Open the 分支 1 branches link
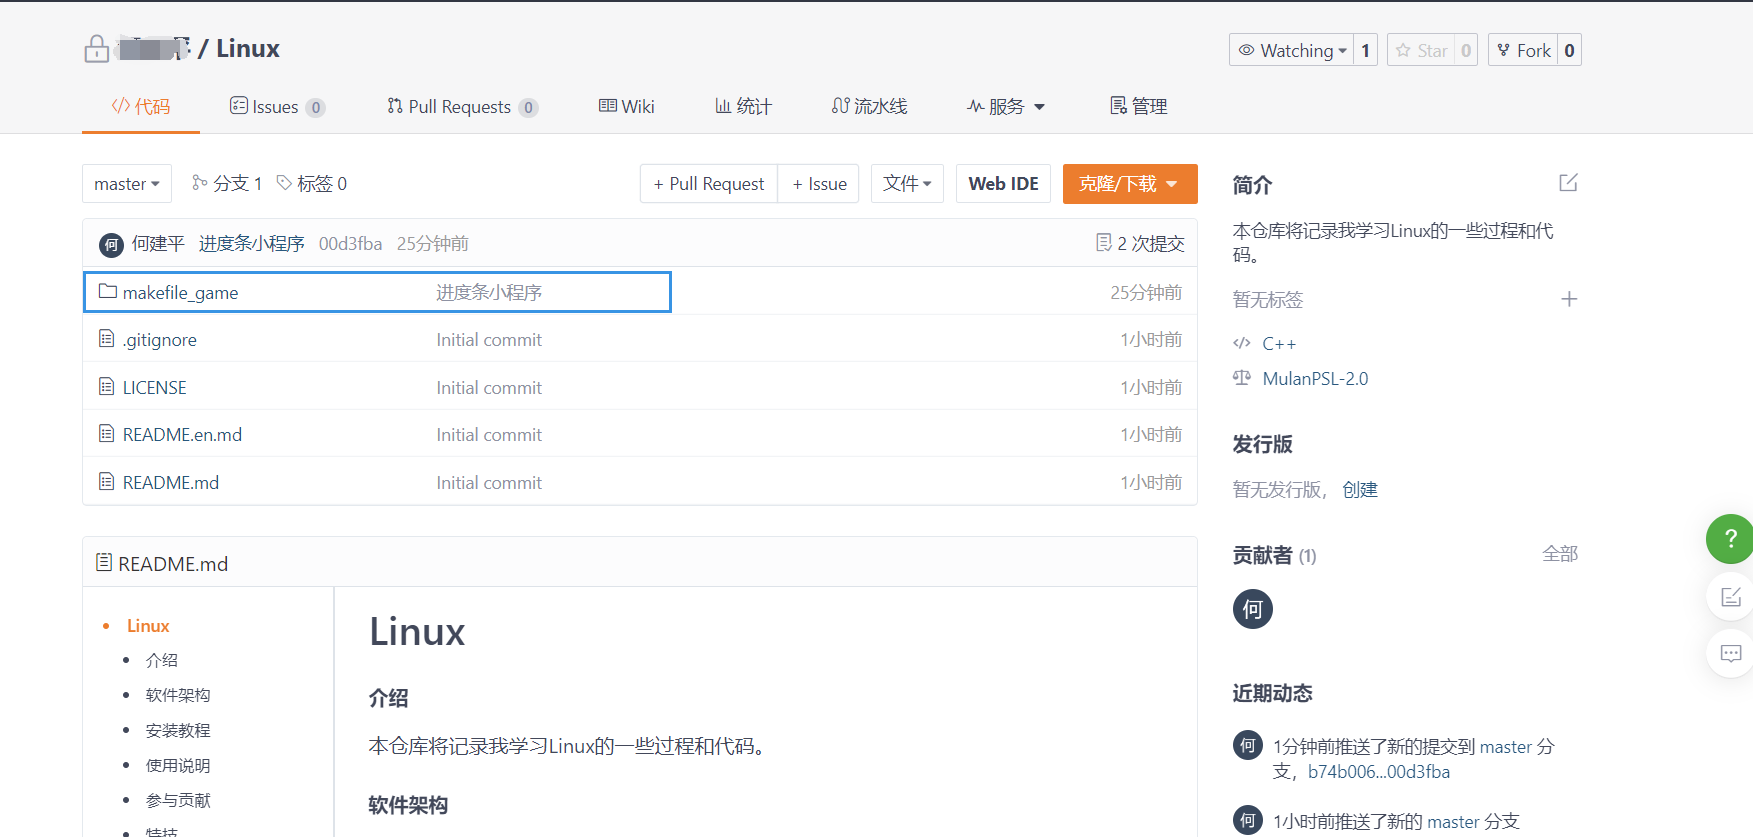Image resolution: width=1753 pixels, height=837 pixels. pos(227,183)
